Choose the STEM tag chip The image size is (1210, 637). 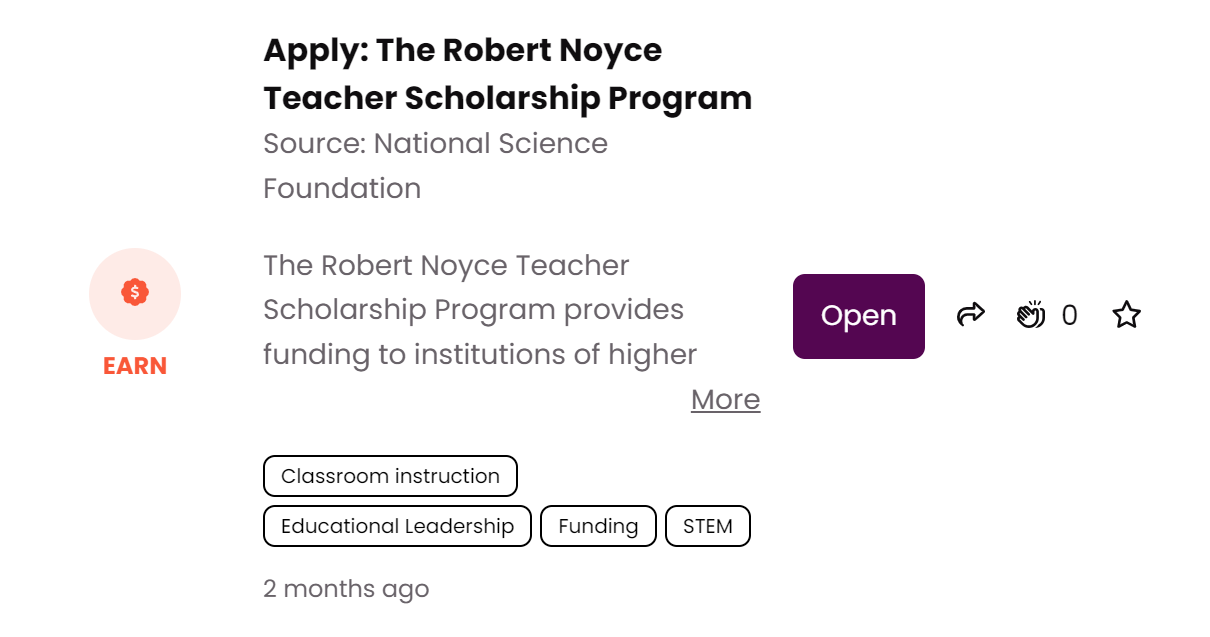point(707,526)
